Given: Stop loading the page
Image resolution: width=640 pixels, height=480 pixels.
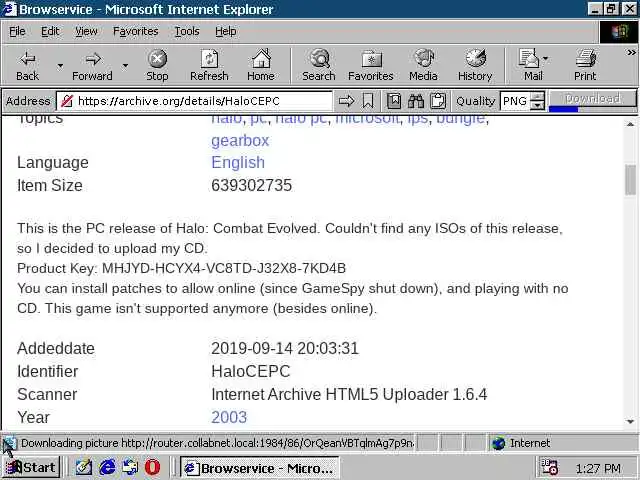Looking at the screenshot, I should pyautogui.click(x=157, y=66).
